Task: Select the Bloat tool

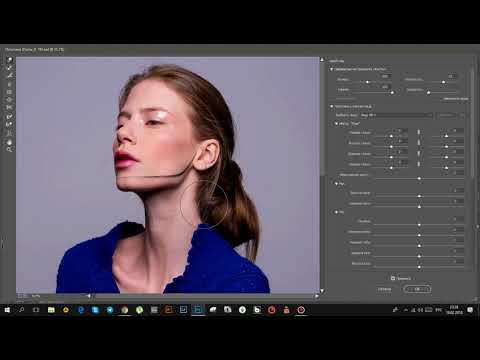Action: coord(9,100)
